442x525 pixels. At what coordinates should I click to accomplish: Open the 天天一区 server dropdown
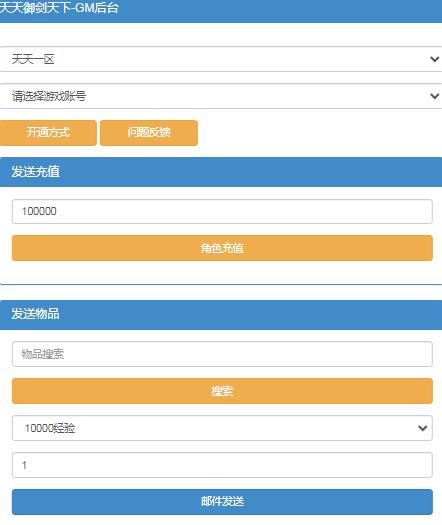click(221, 59)
